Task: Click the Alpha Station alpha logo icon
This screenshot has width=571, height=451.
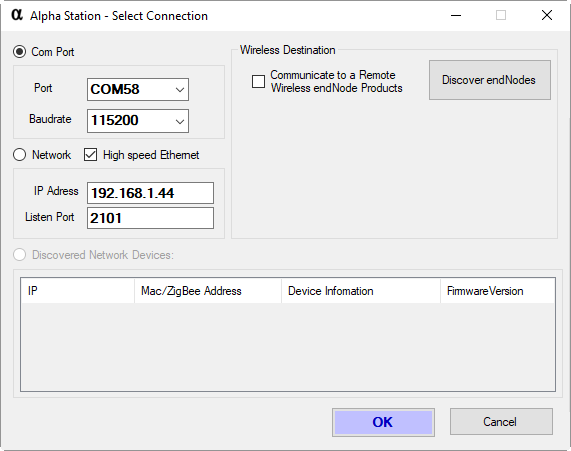Action: (17, 15)
